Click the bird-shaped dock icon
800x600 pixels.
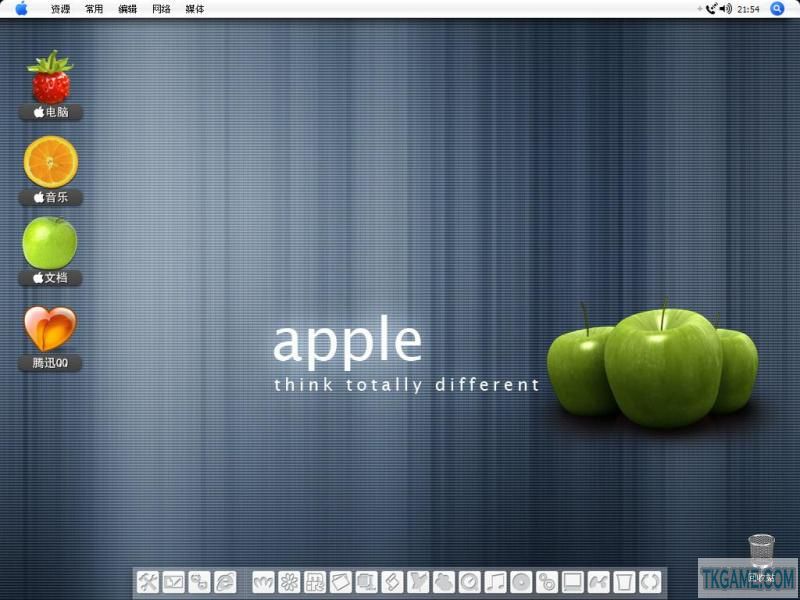(418, 582)
